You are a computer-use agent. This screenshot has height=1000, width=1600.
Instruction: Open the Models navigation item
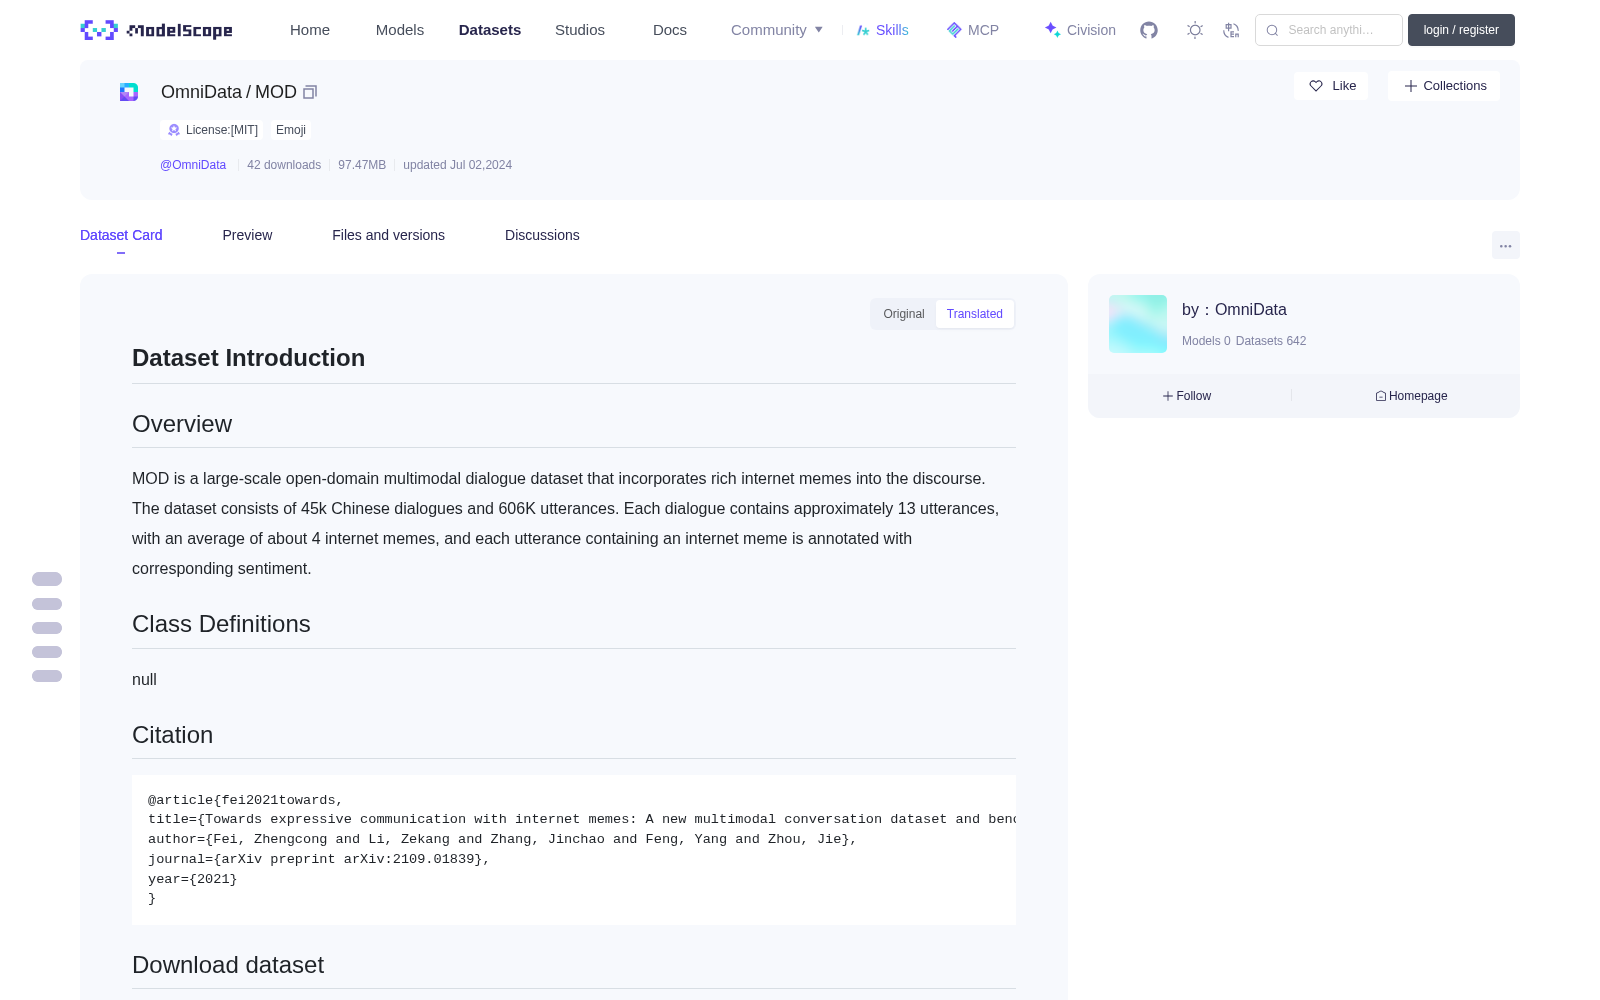[400, 30]
